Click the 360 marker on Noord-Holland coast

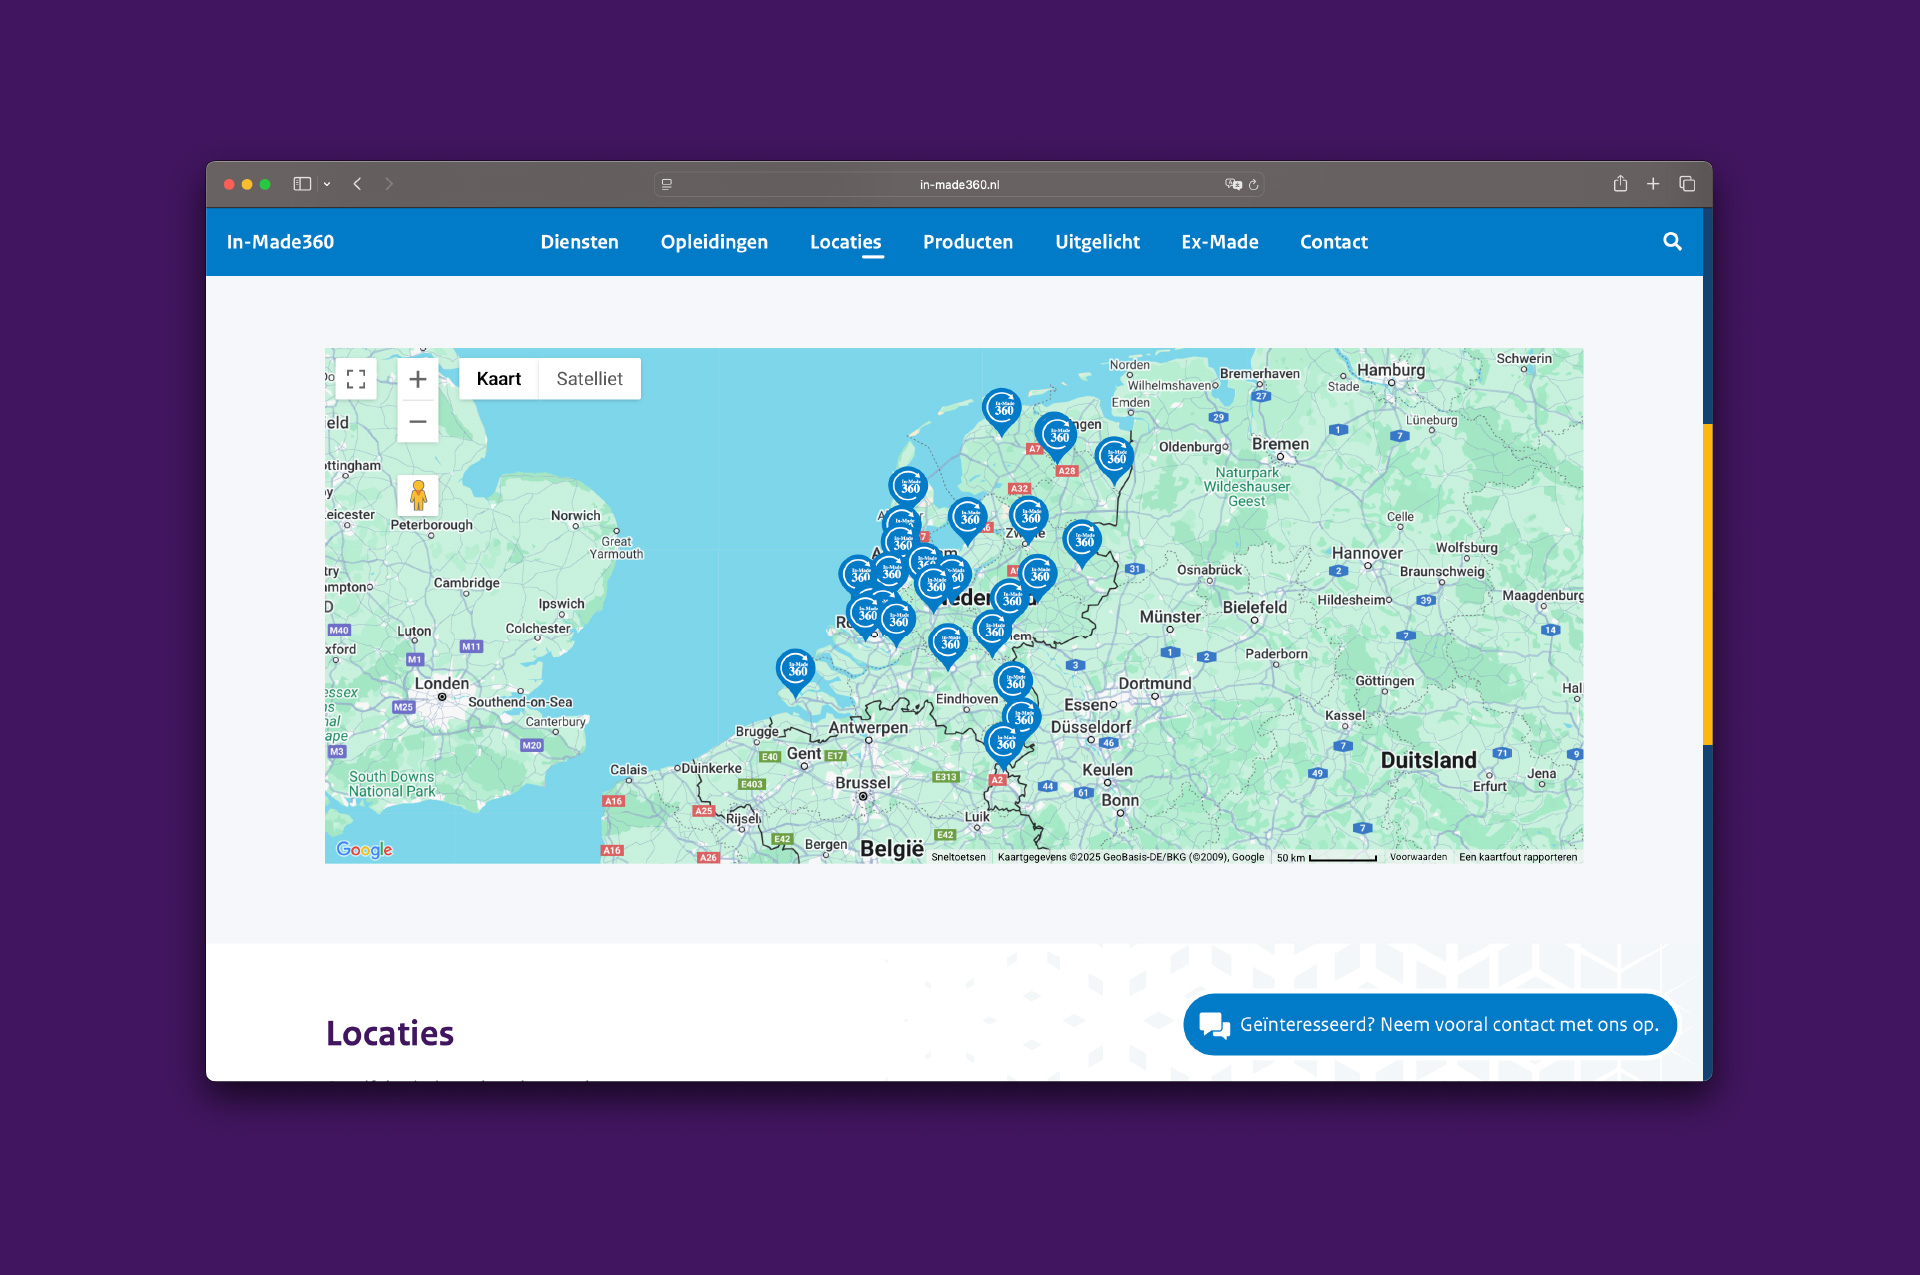[908, 488]
